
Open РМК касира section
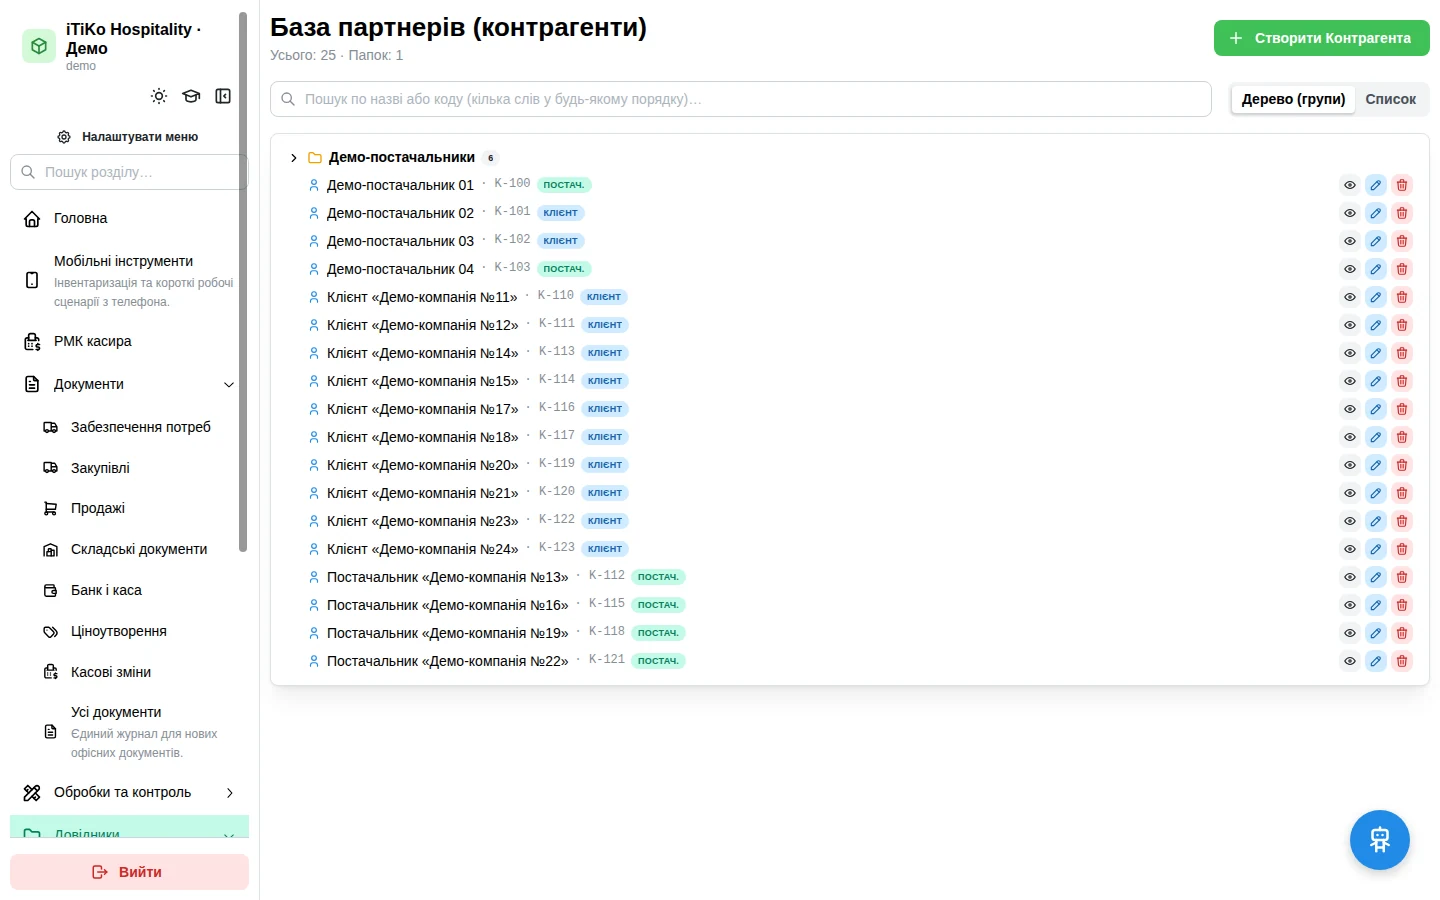[130, 341]
